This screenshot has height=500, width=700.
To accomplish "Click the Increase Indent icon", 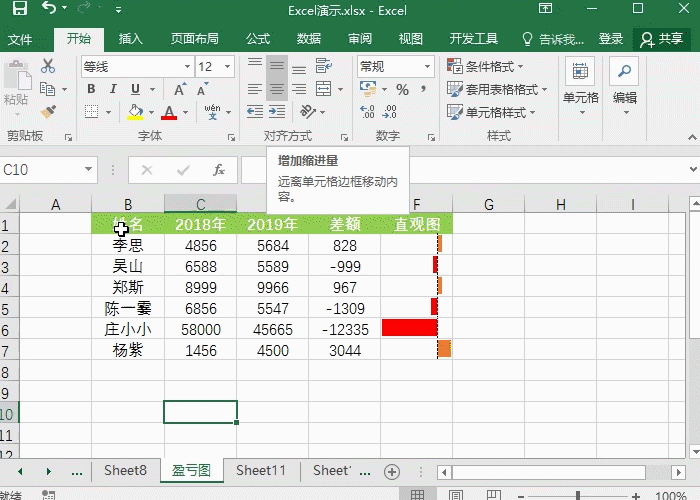I will 277,111.
